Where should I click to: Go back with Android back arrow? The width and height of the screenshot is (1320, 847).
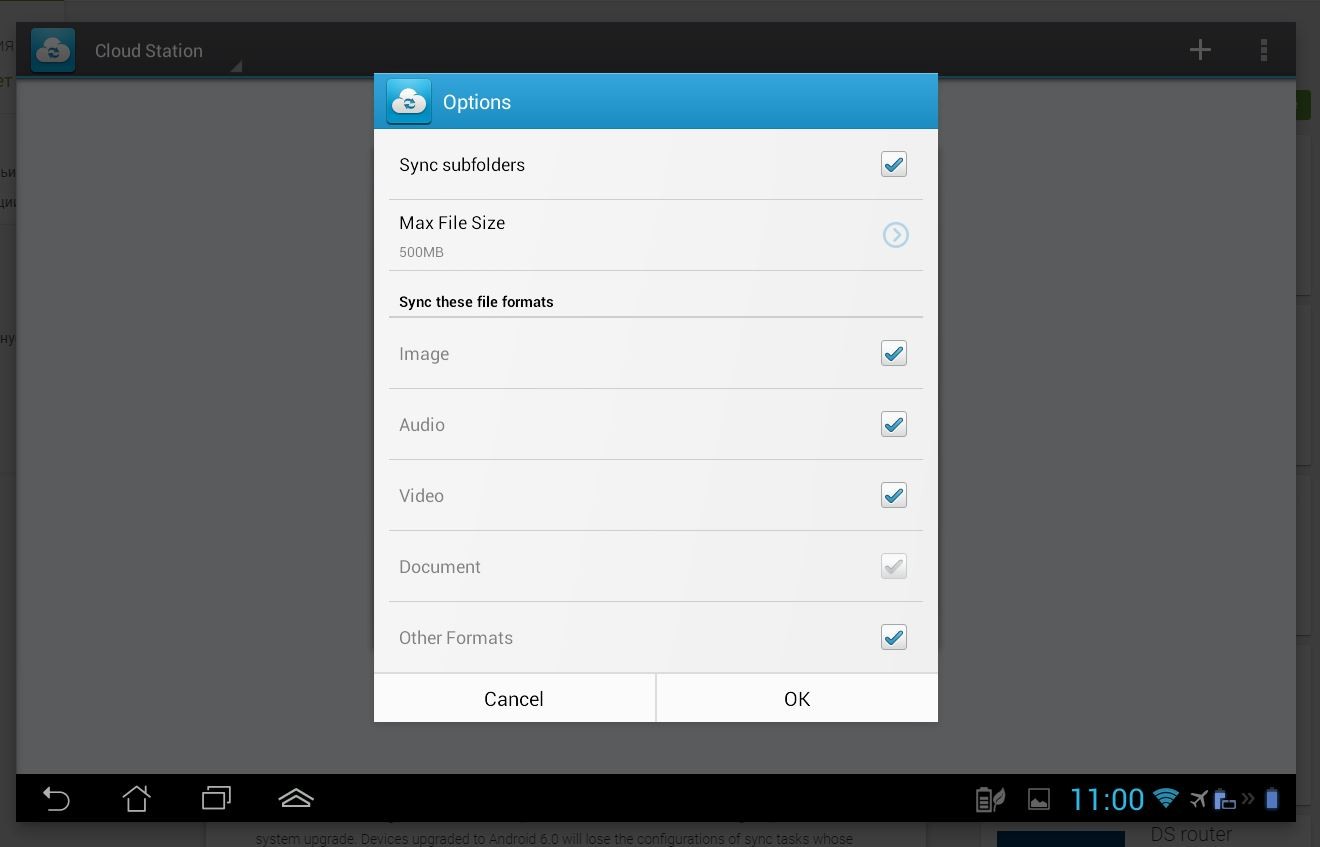57,798
